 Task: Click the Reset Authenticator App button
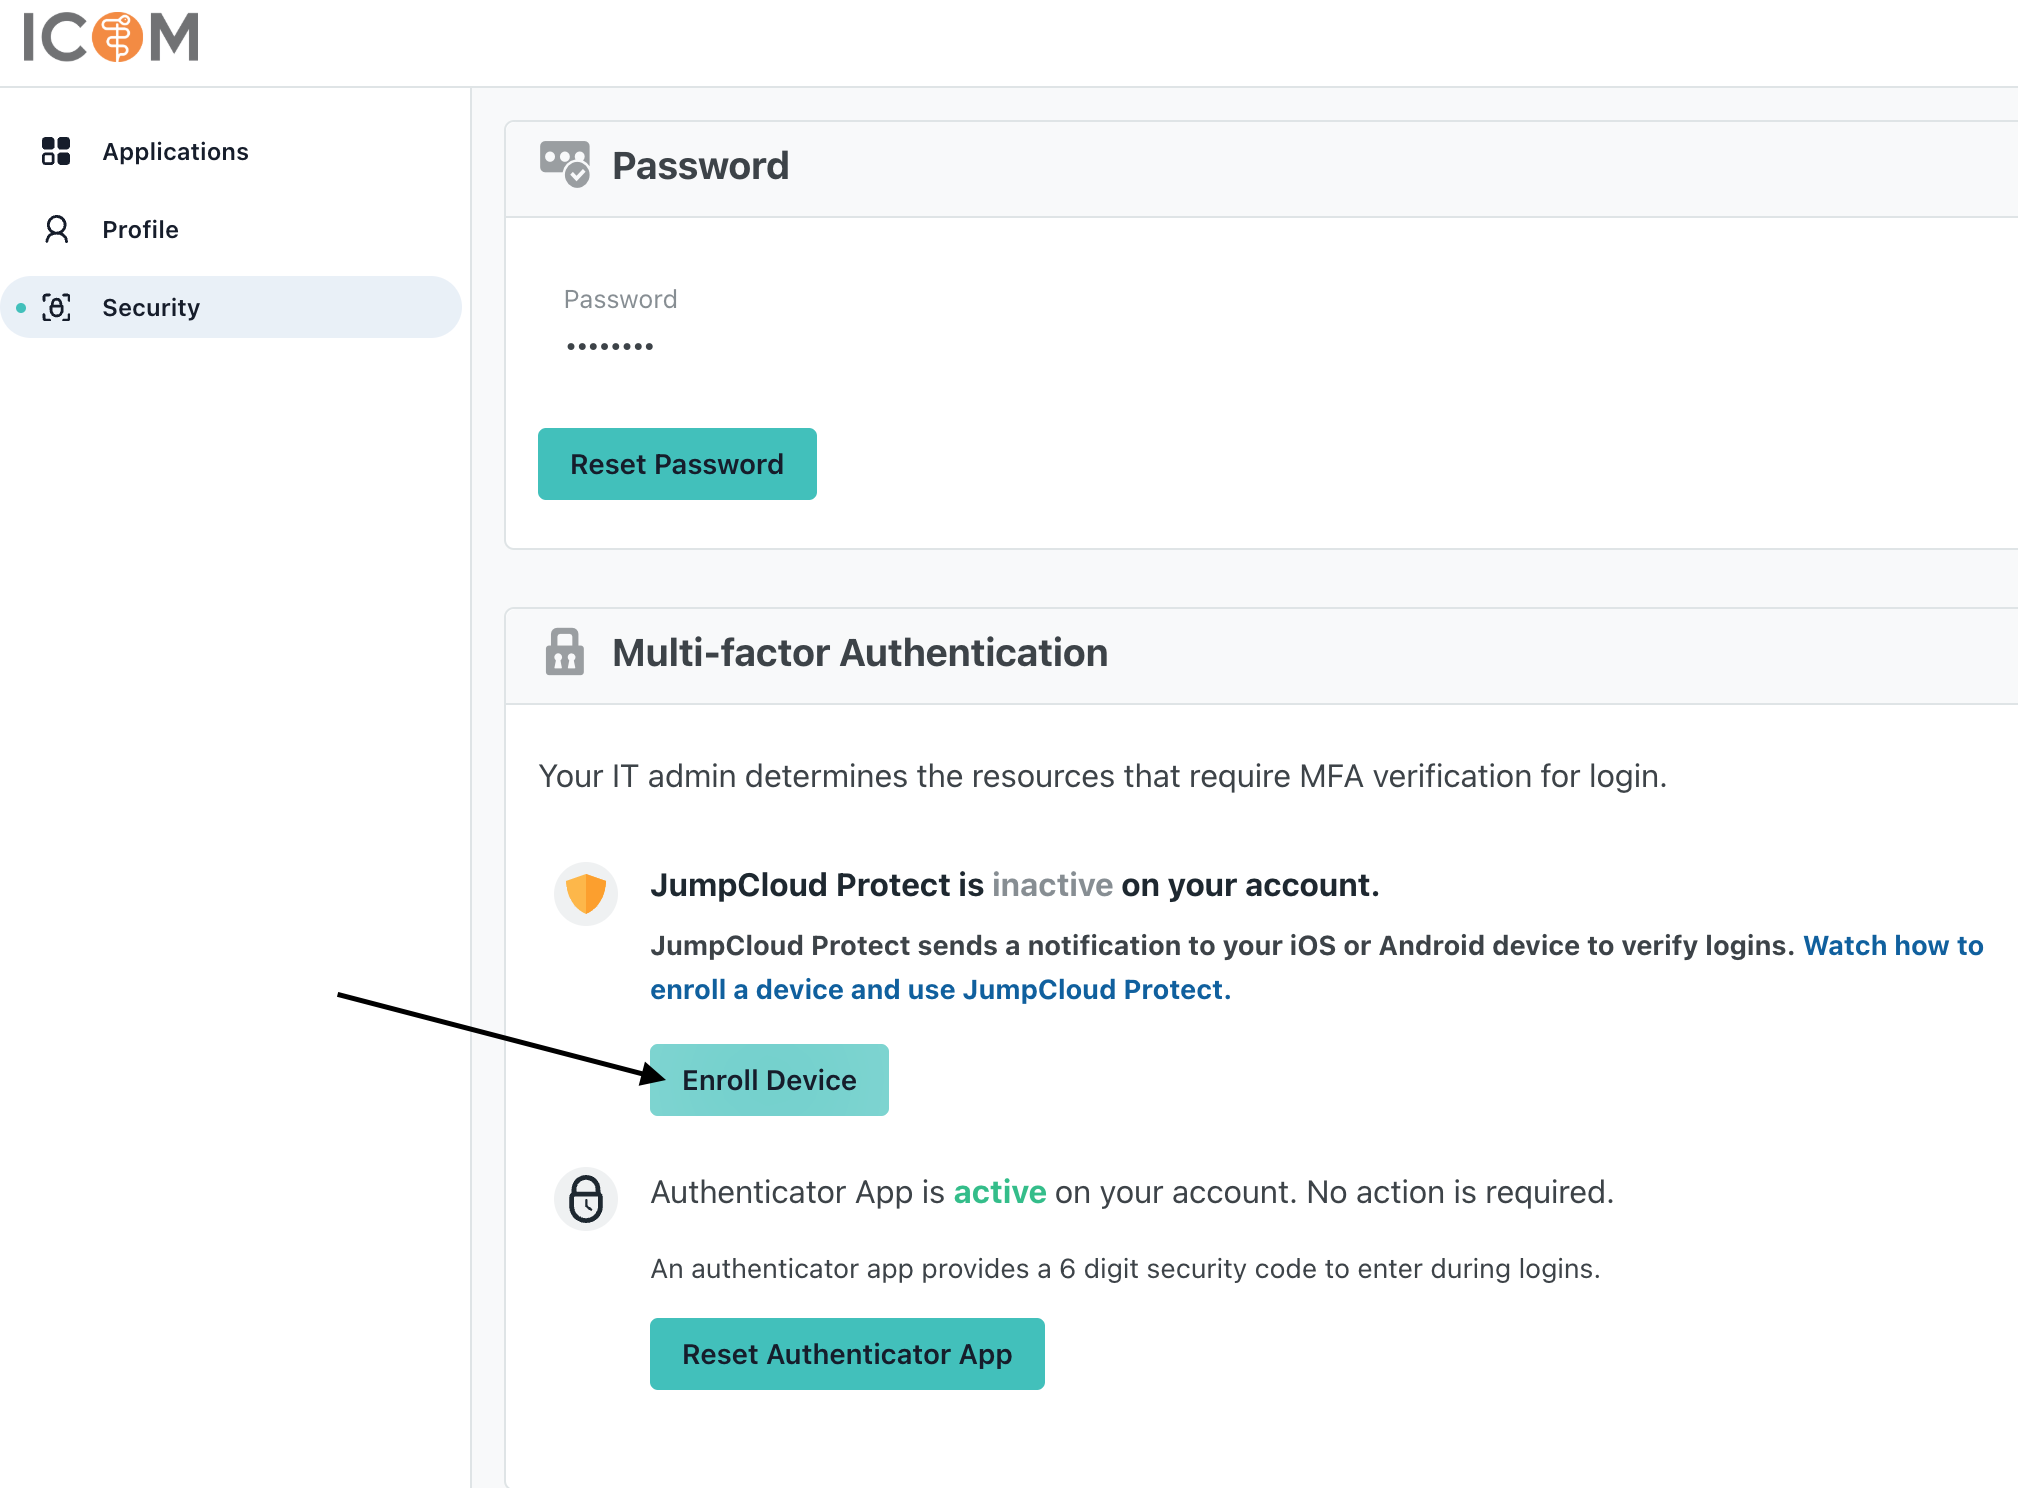pos(847,1354)
